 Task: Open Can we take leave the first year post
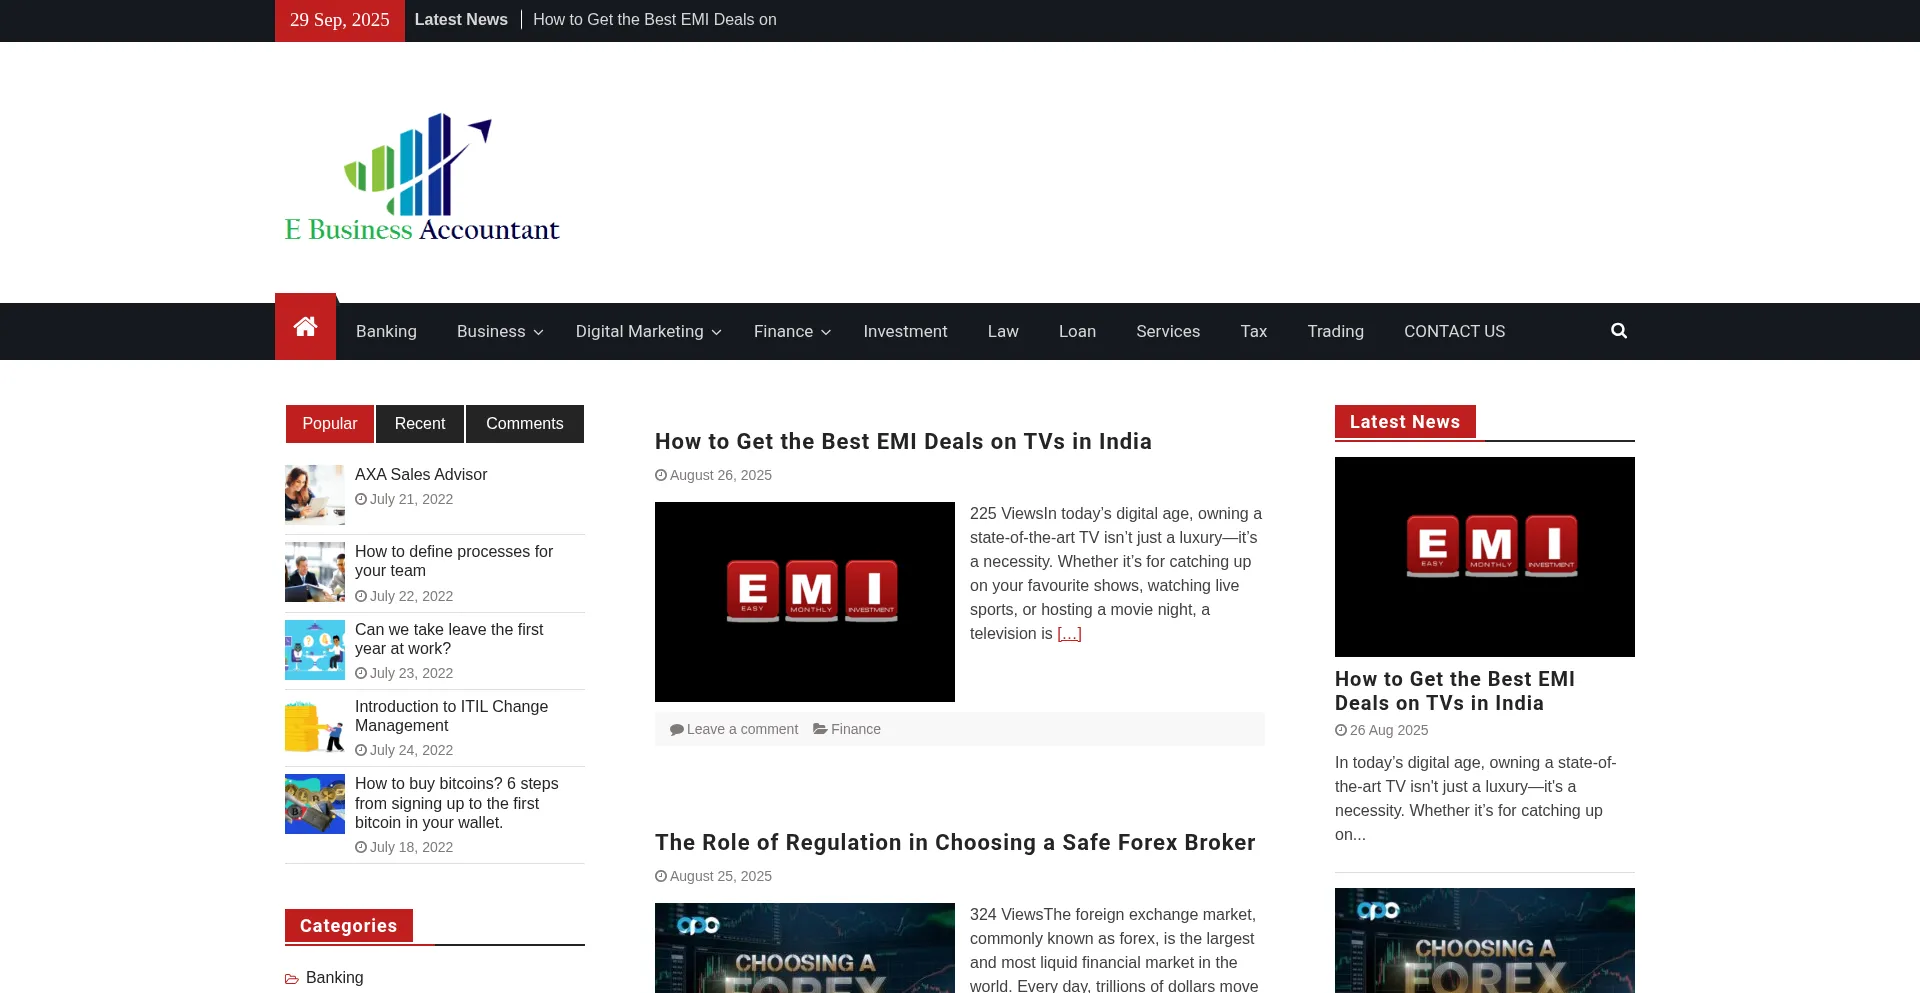449,639
